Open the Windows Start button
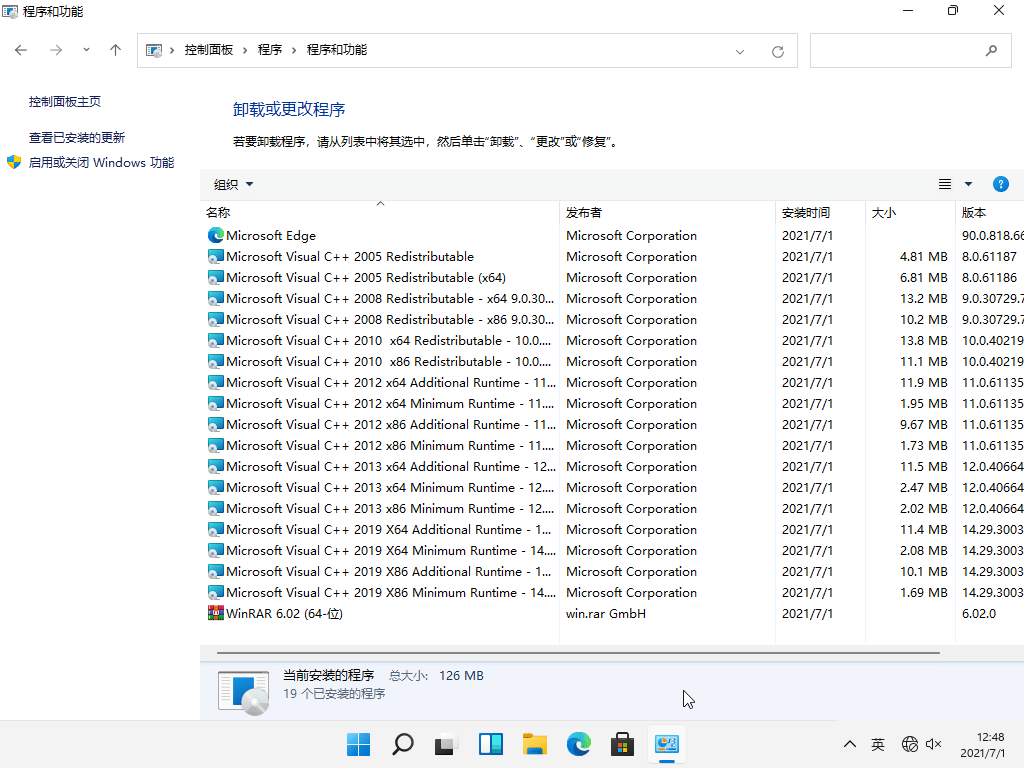The width and height of the screenshot is (1024, 768). [359, 744]
